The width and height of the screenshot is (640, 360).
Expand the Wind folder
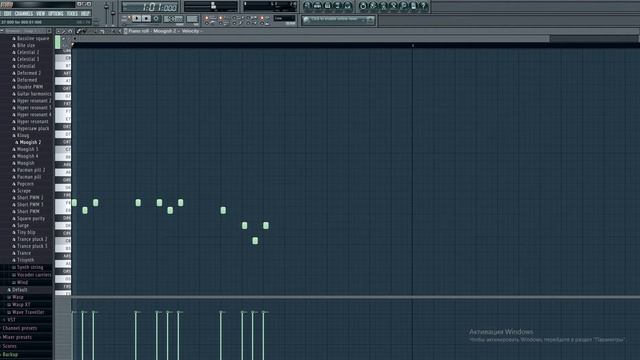click(x=22, y=282)
